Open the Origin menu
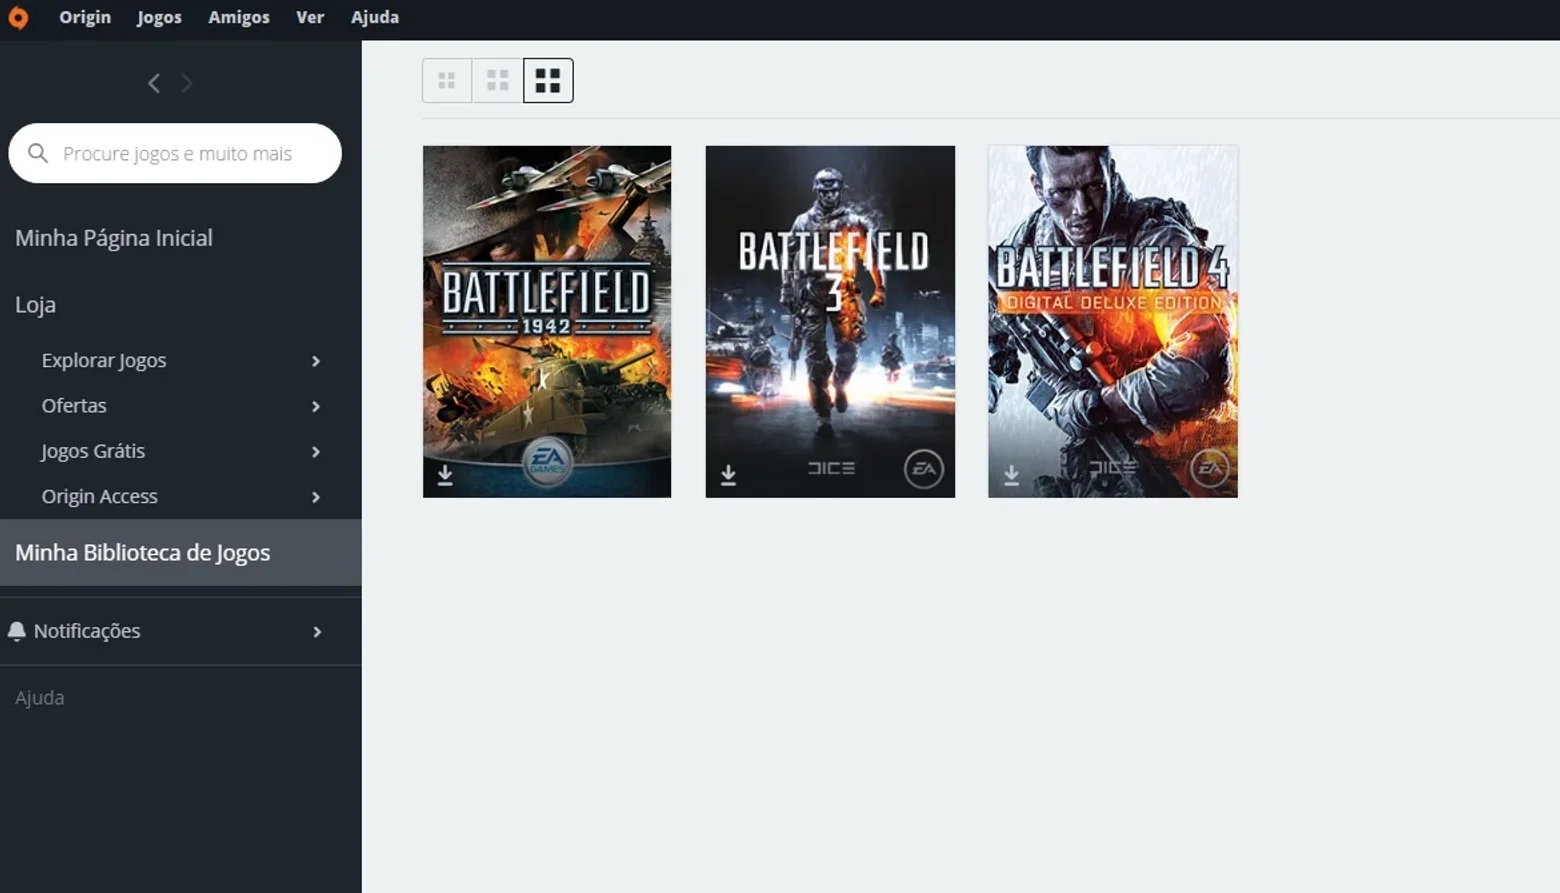 [85, 17]
